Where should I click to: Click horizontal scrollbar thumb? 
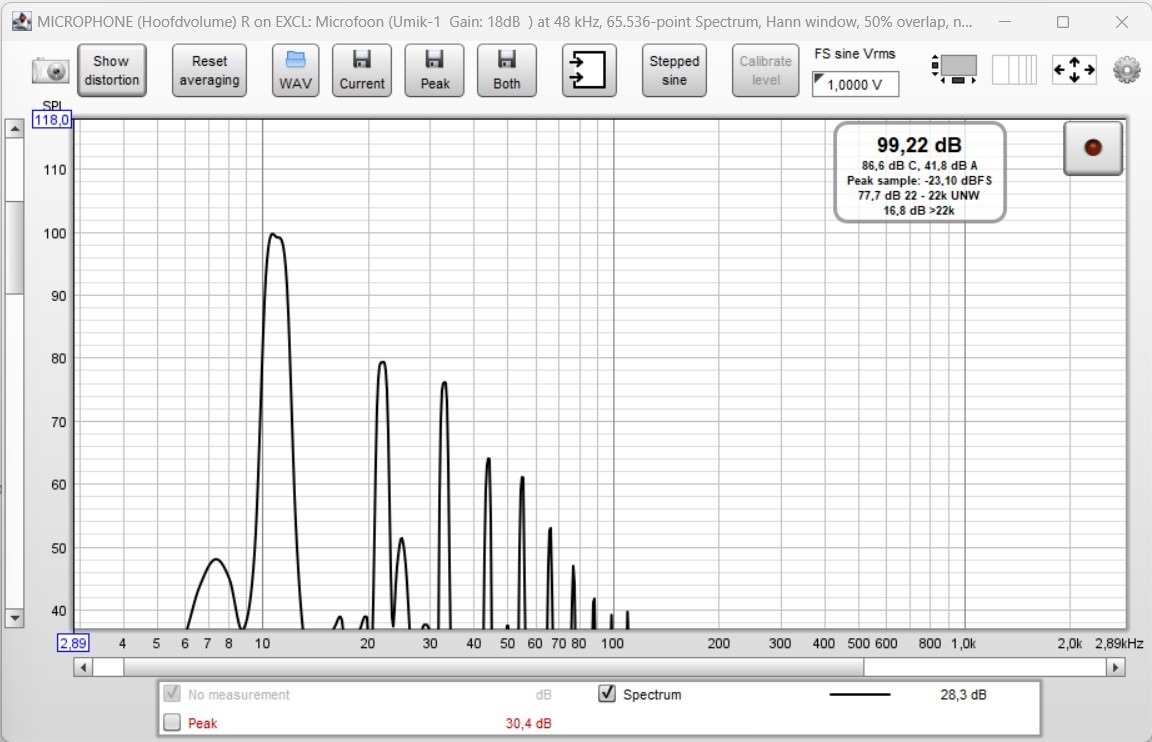coord(494,668)
